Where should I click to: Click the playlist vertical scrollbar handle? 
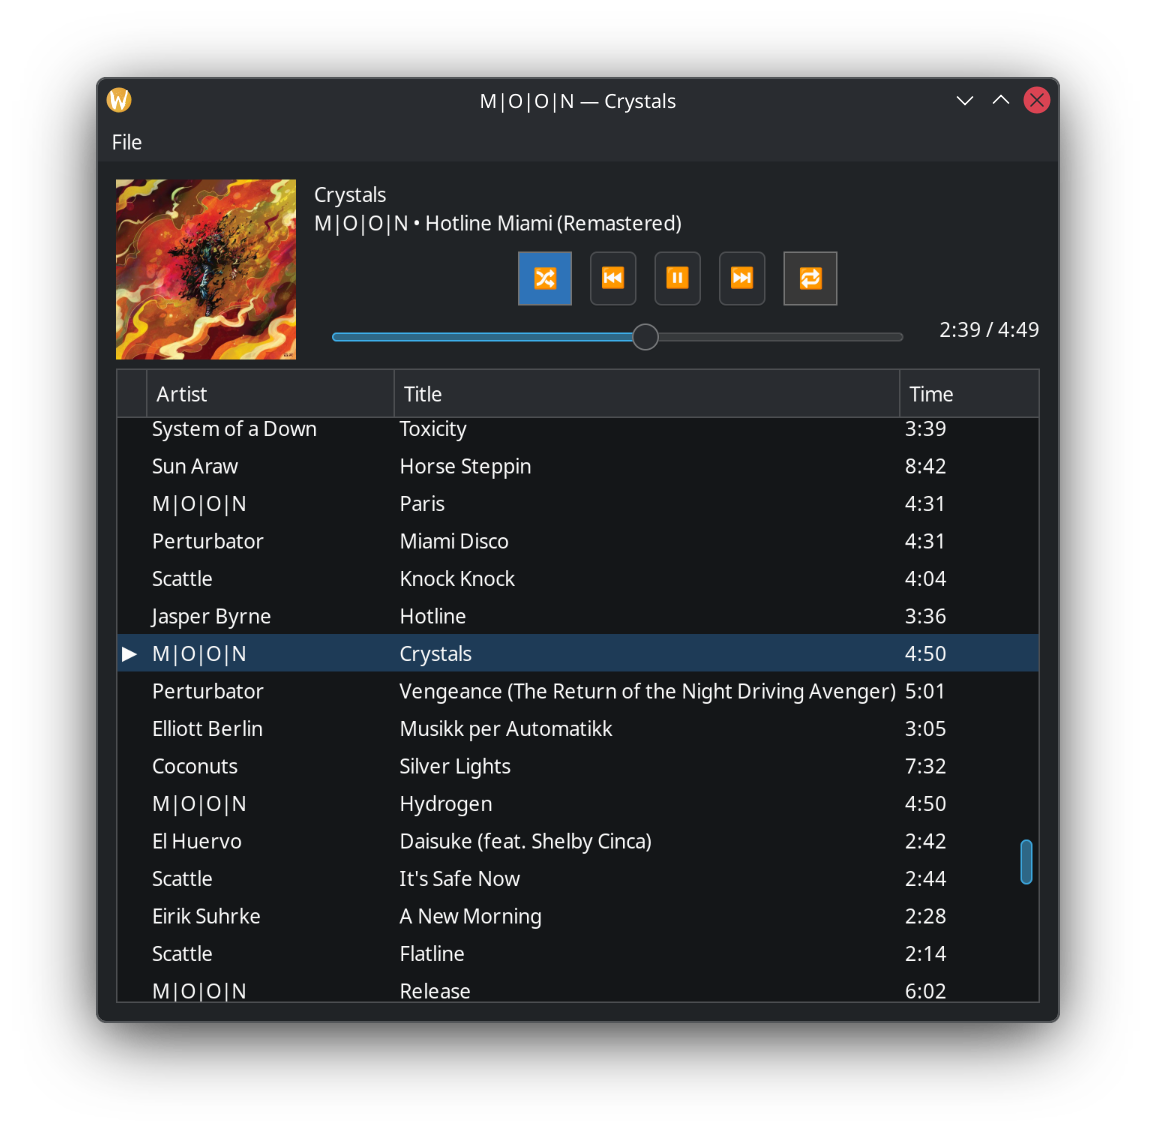[x=1026, y=862]
